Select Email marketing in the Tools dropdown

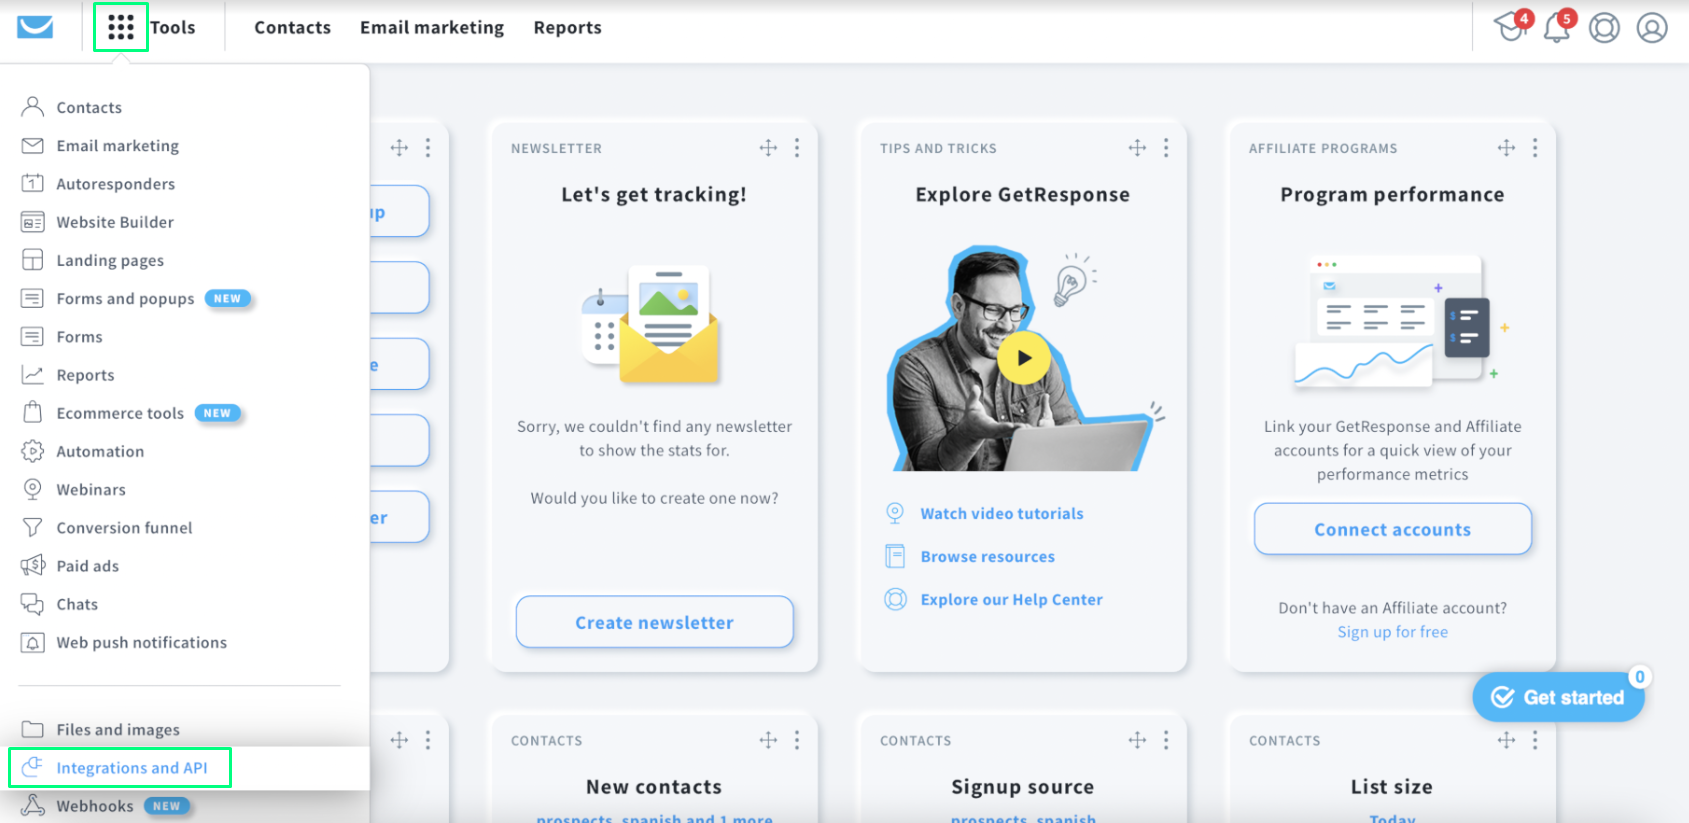118,145
